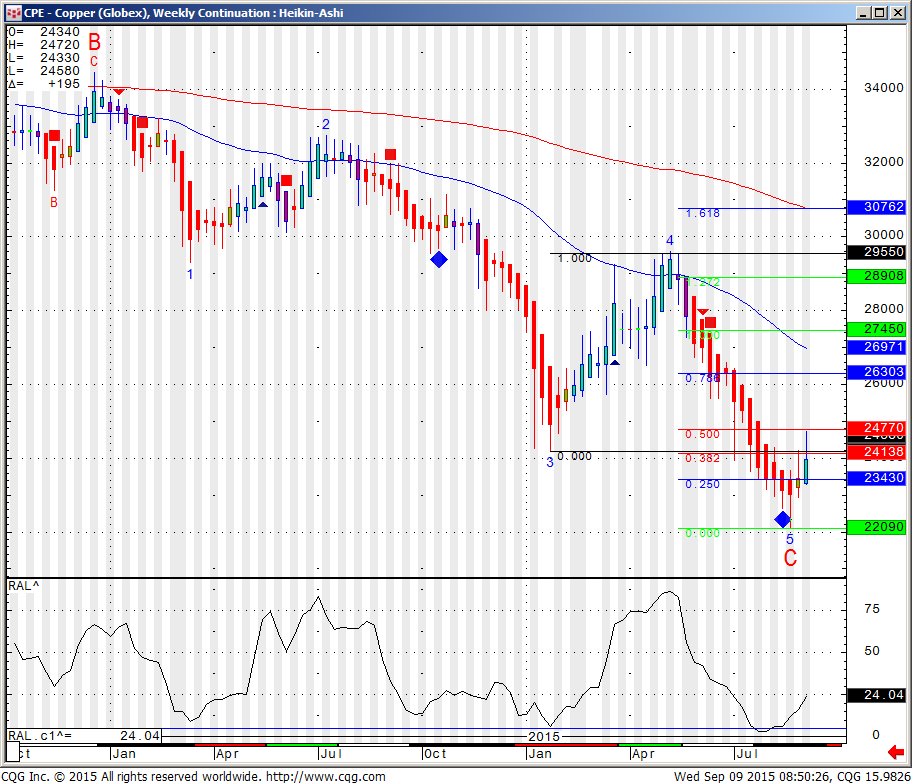Click the 1.618 Fibonacci extension label
Viewport: 912px width, 784px height.
(x=702, y=214)
